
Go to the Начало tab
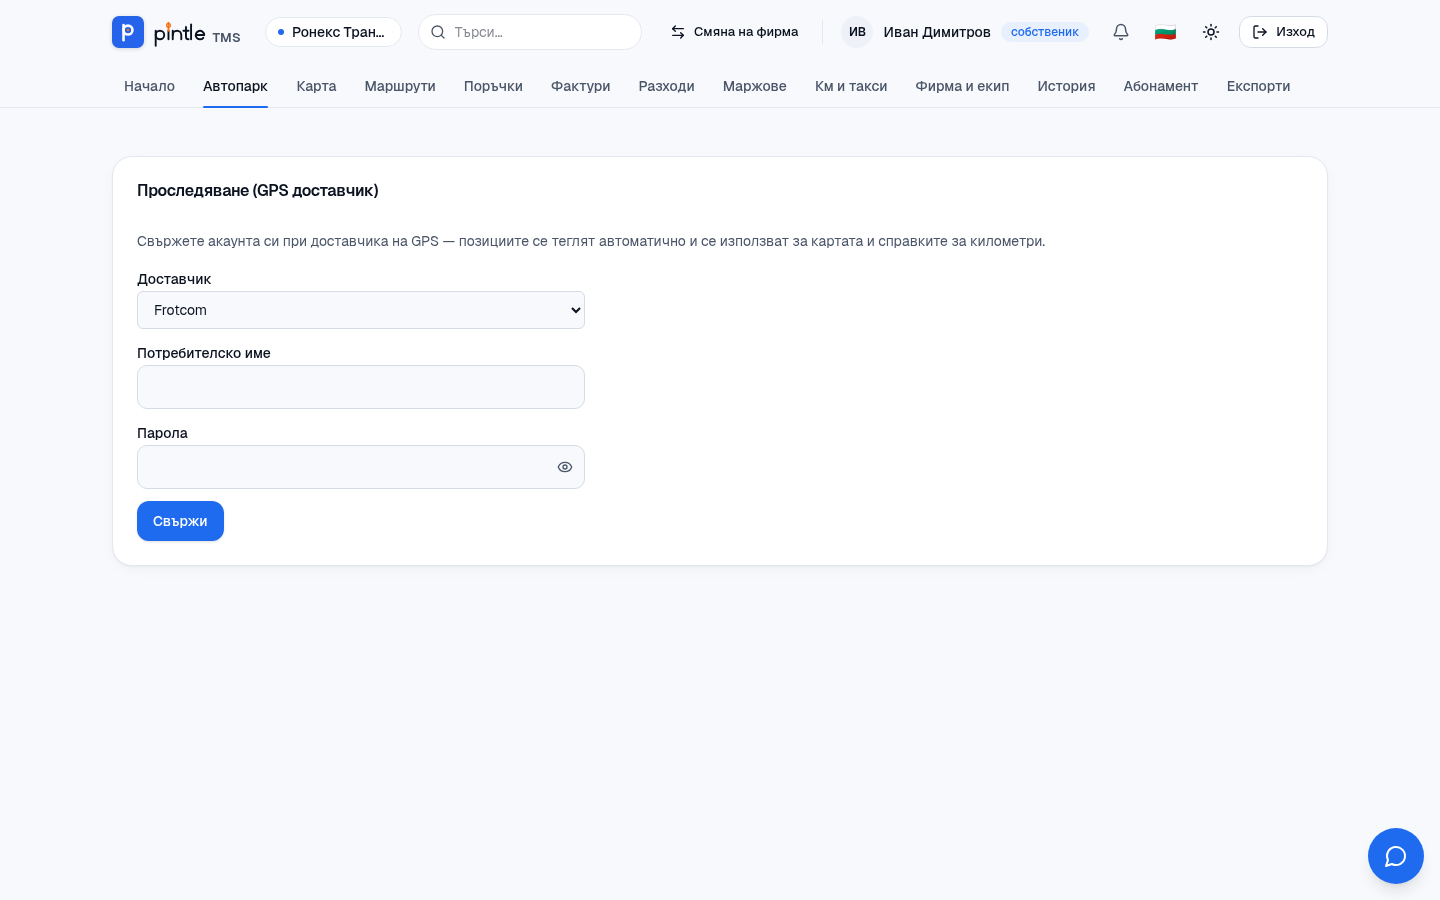coord(149,86)
